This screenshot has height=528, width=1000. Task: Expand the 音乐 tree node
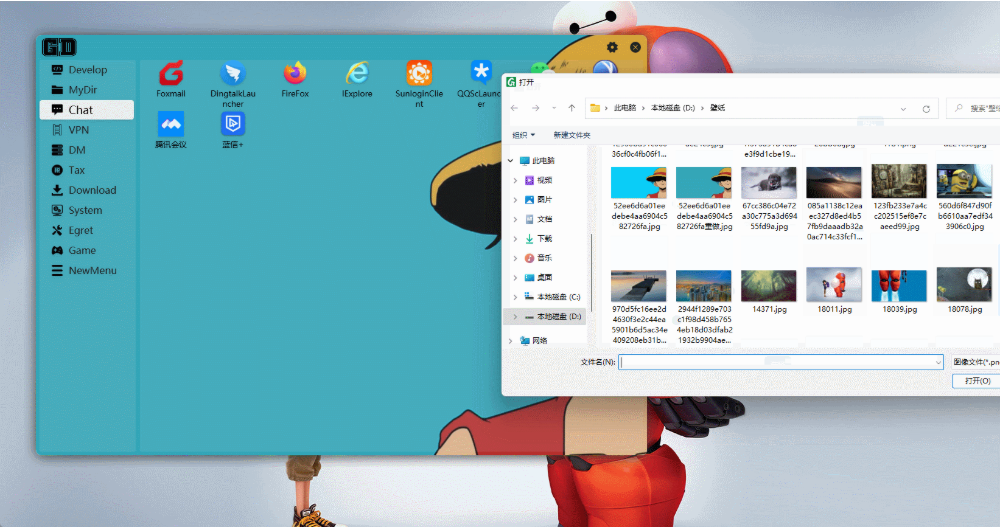[x=515, y=258]
